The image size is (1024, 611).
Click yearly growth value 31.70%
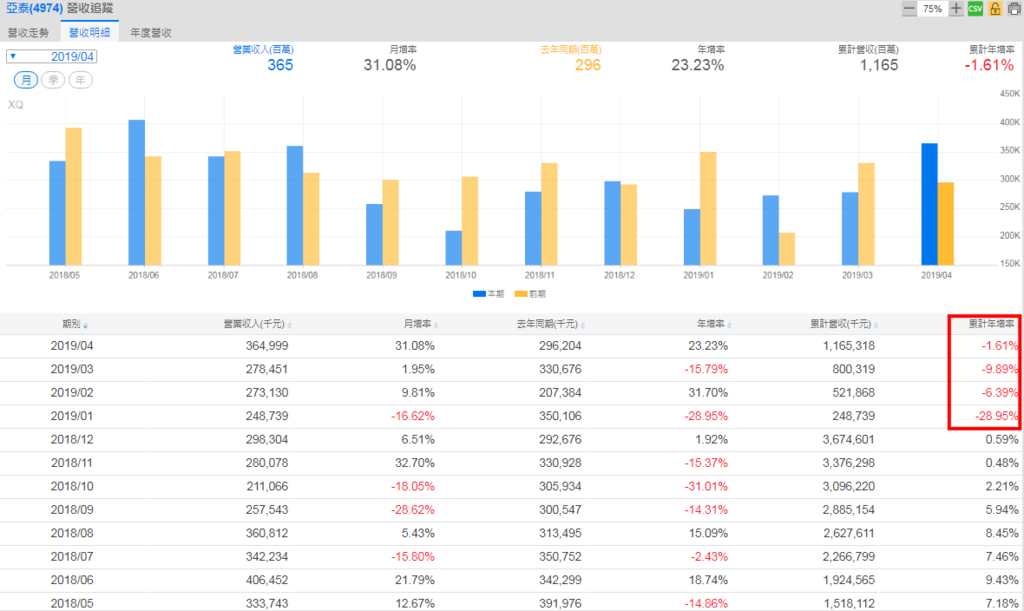click(708, 393)
